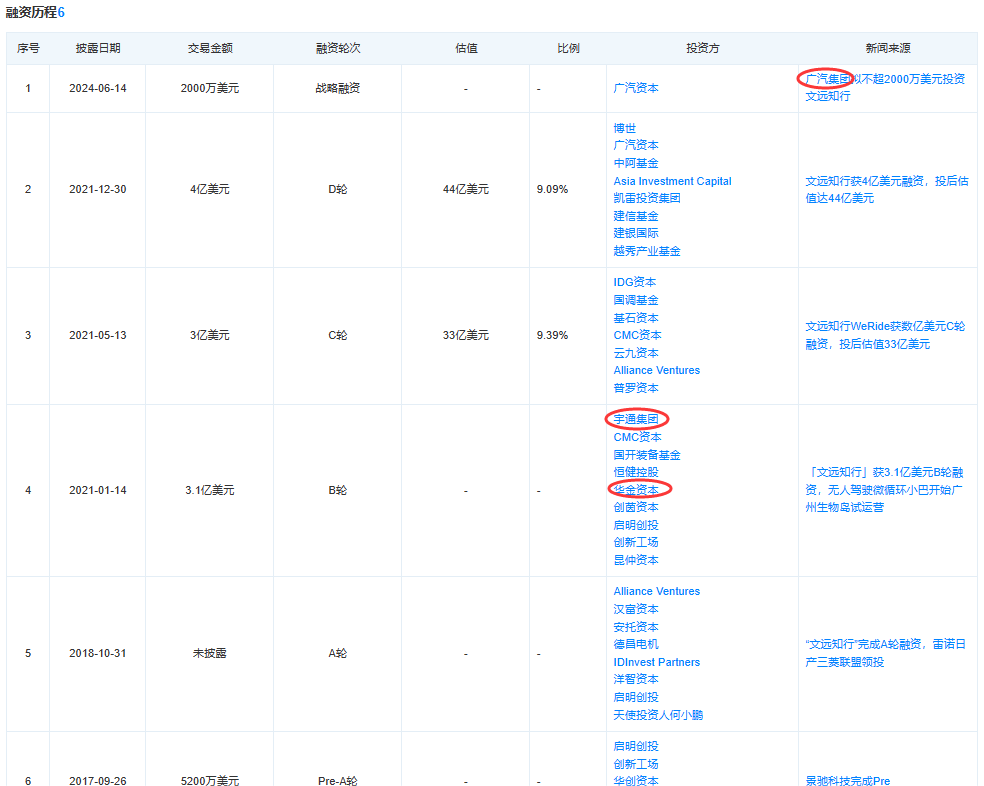Select the date cell 2021-12-30
The width and height of the screenshot is (984, 786).
tap(98, 190)
